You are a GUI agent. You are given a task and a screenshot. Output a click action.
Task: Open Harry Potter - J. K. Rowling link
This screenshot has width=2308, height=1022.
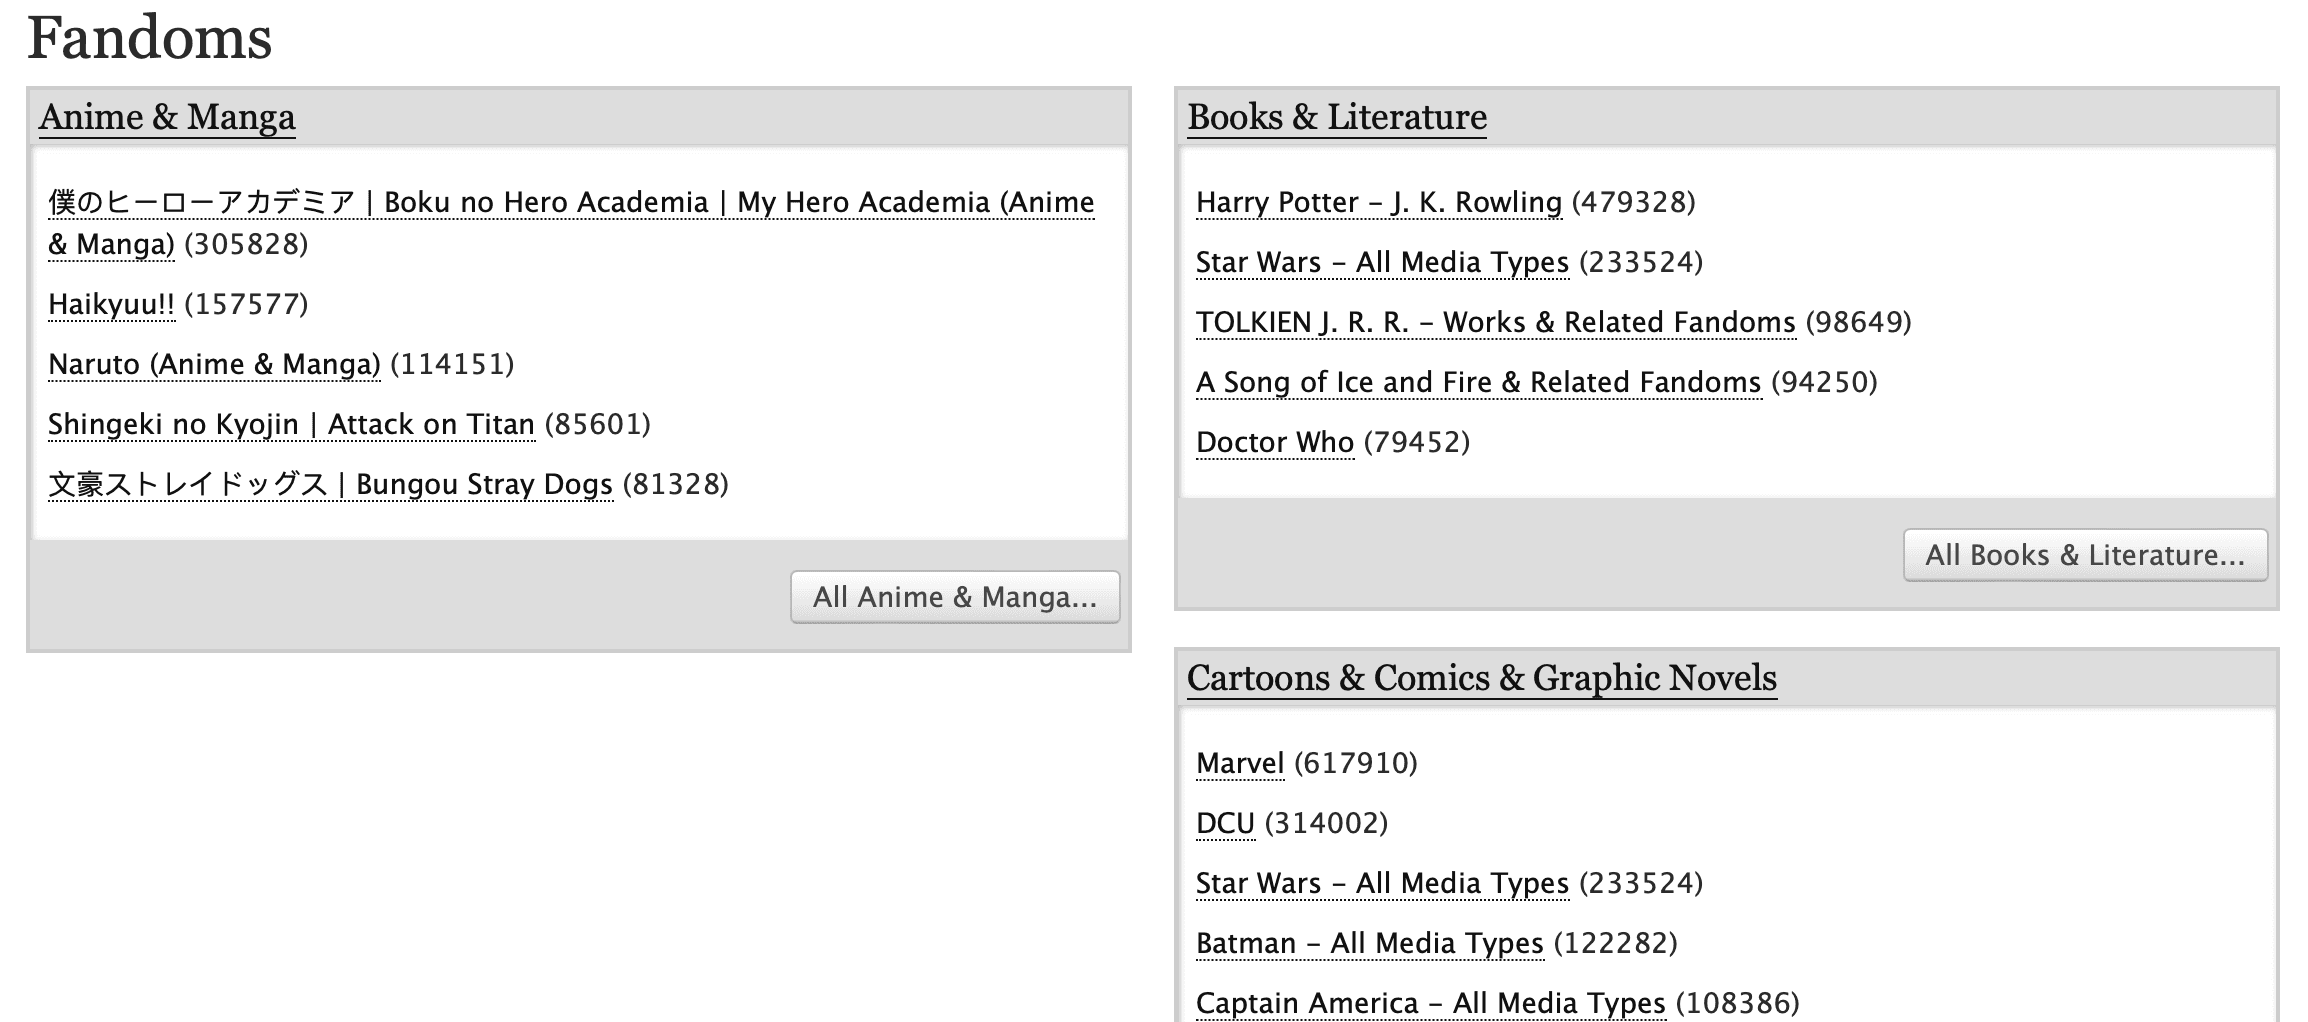[x=1378, y=202]
